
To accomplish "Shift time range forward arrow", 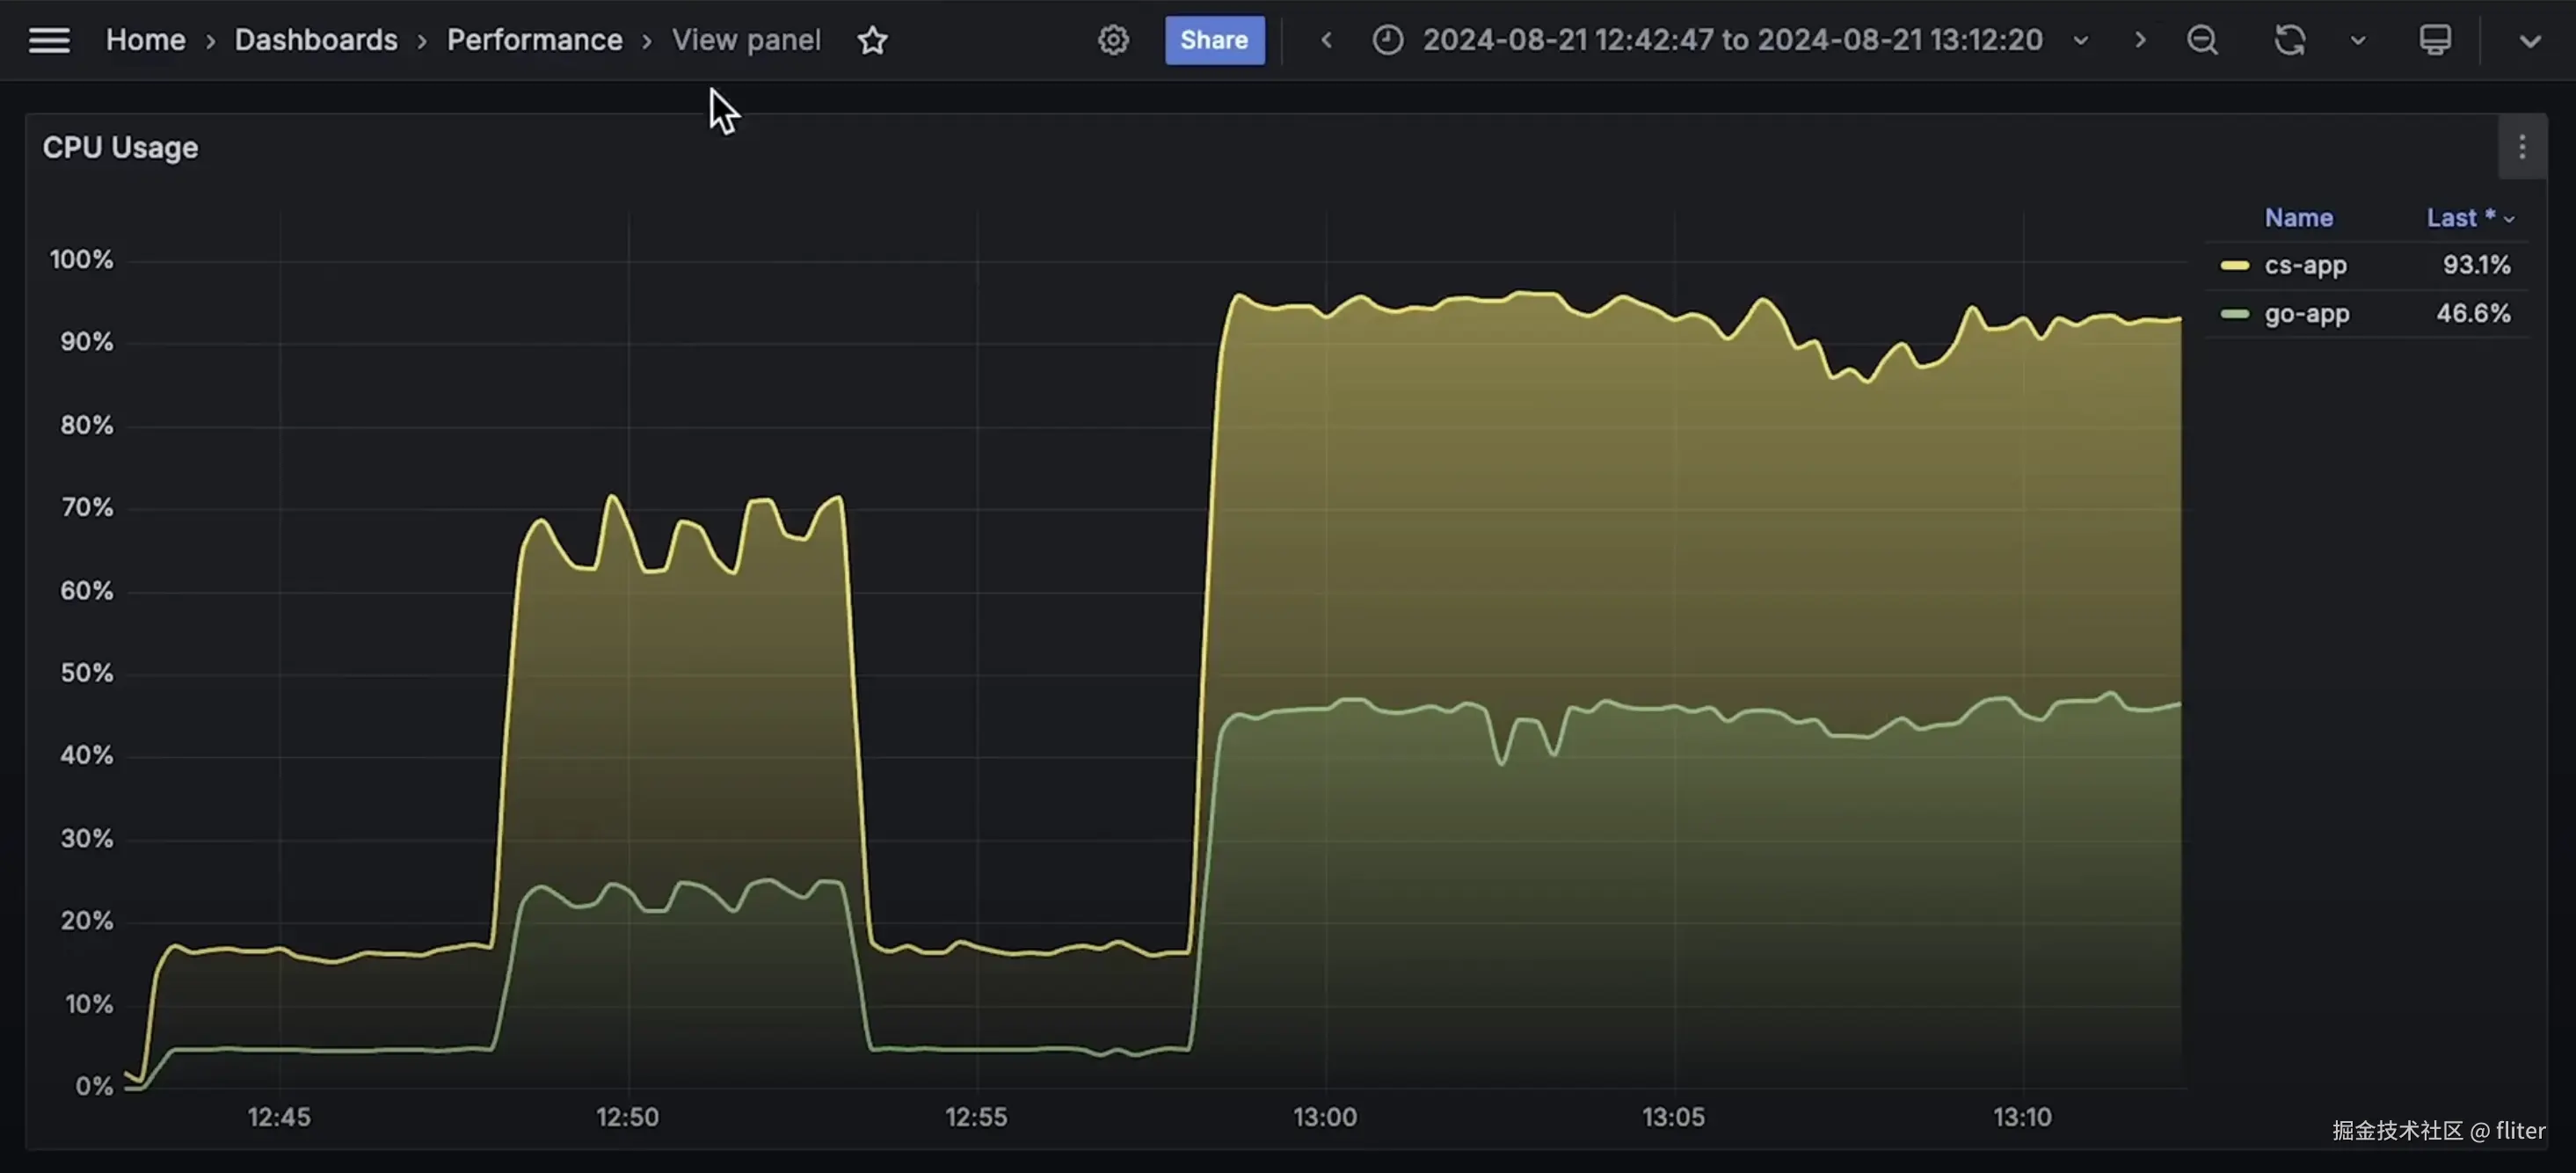I will click(x=2139, y=40).
